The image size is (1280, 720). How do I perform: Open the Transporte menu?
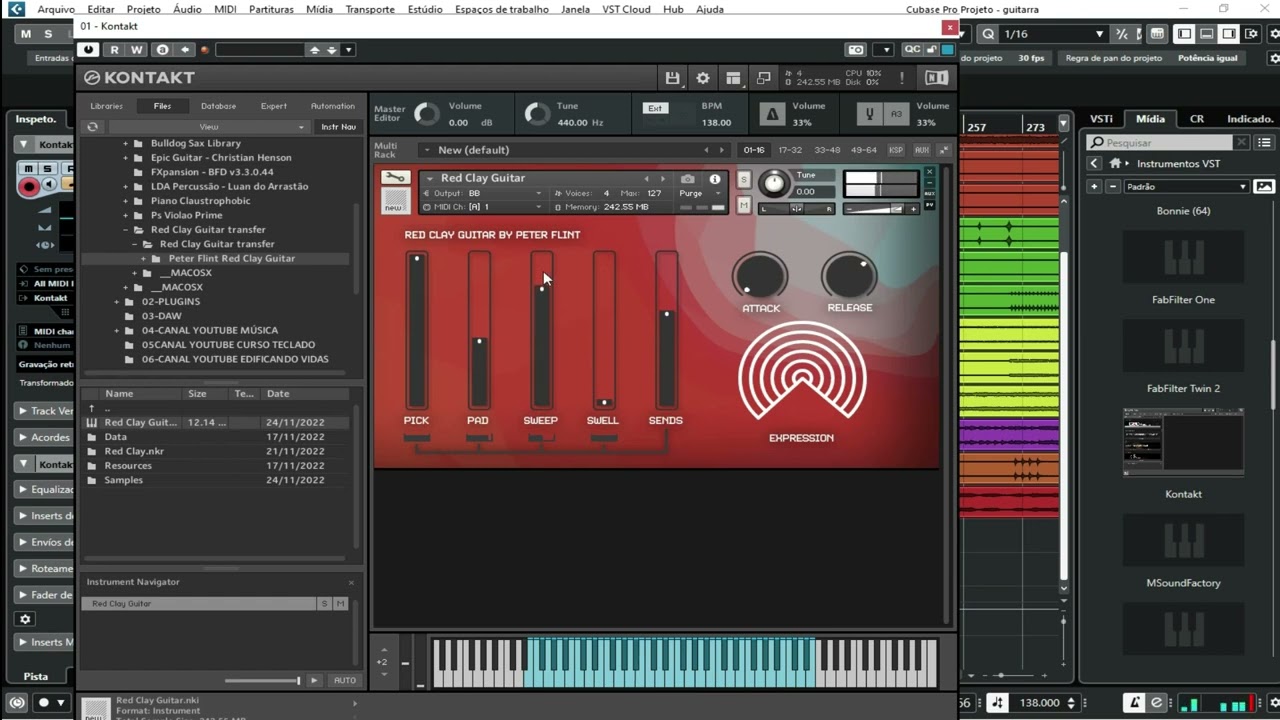(x=370, y=9)
